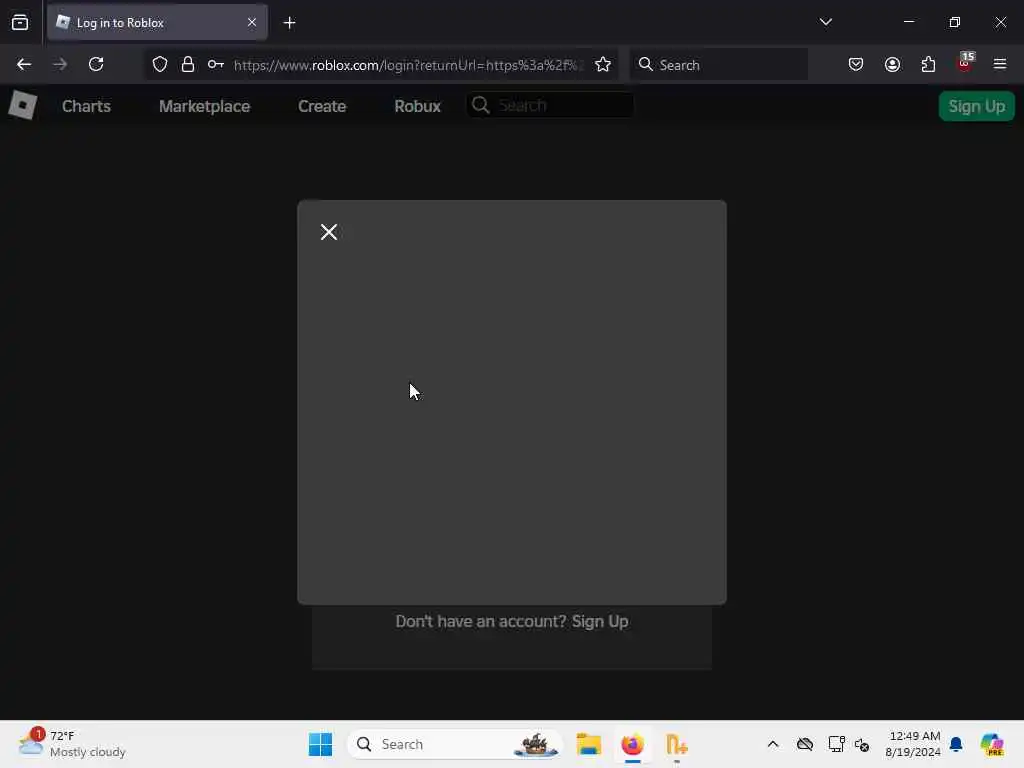This screenshot has width=1024, height=768.
Task: Open the Firefox application hamburger menu
Action: point(1000,64)
